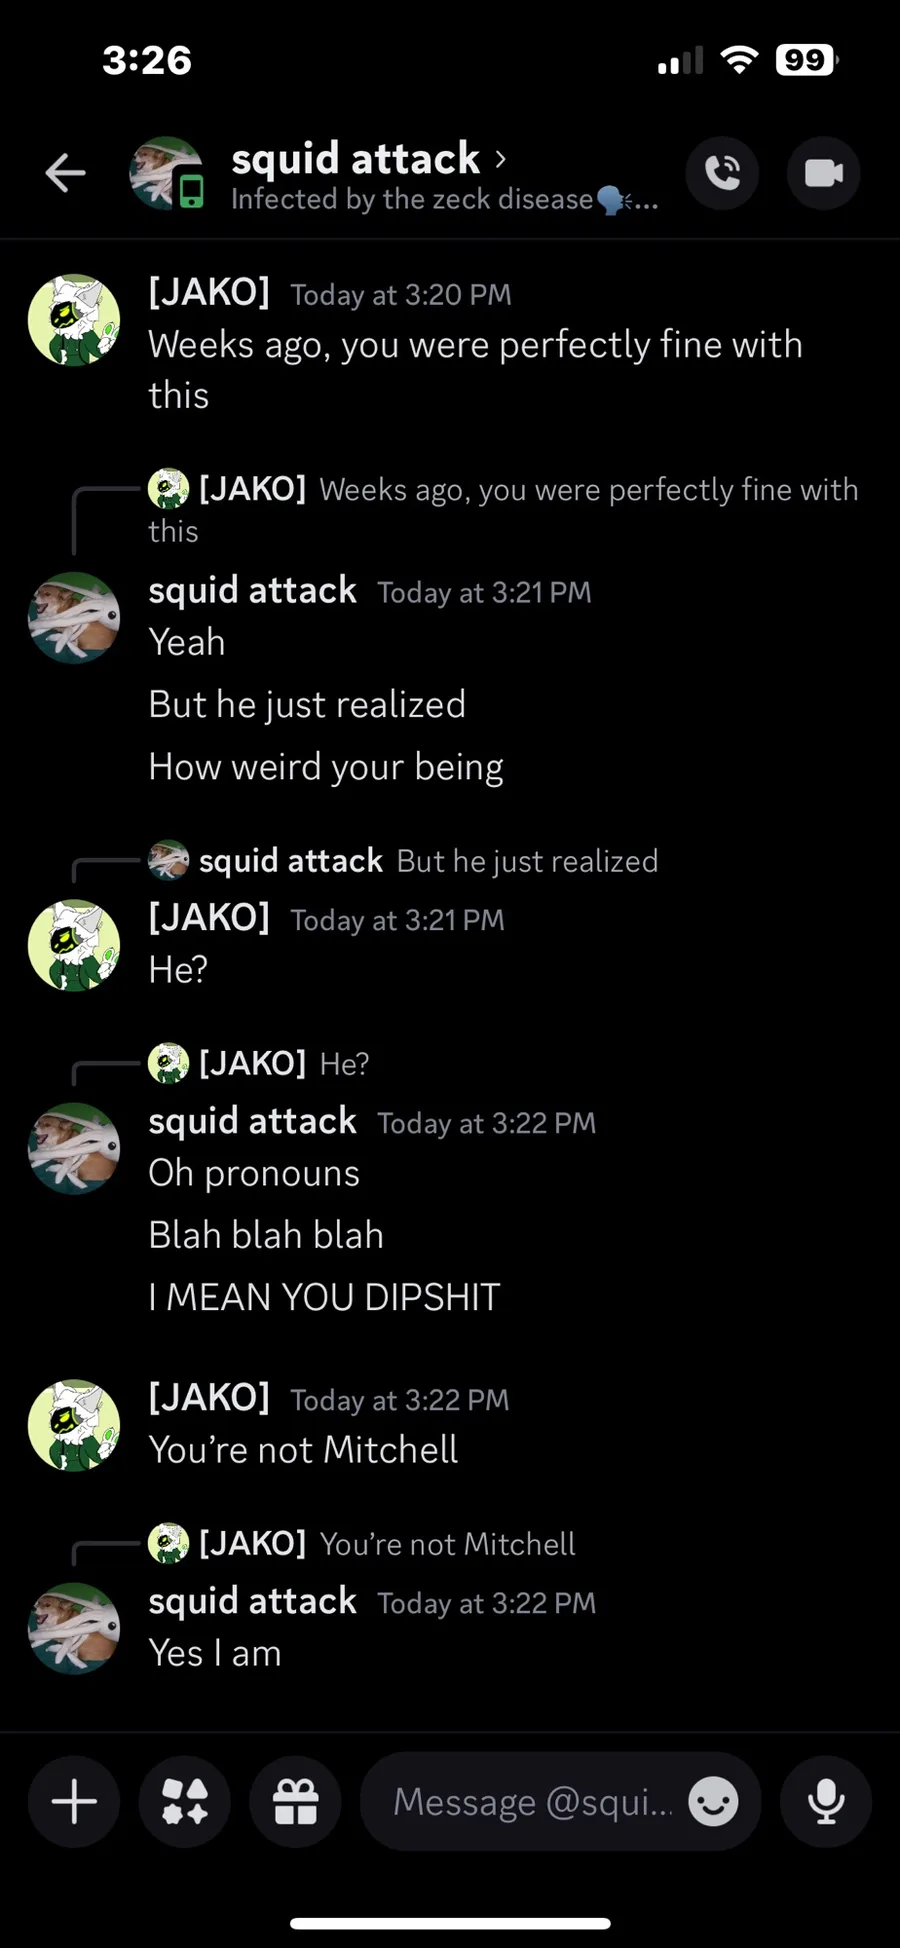Open the plus attachment menu
900x1948 pixels.
74,1802
